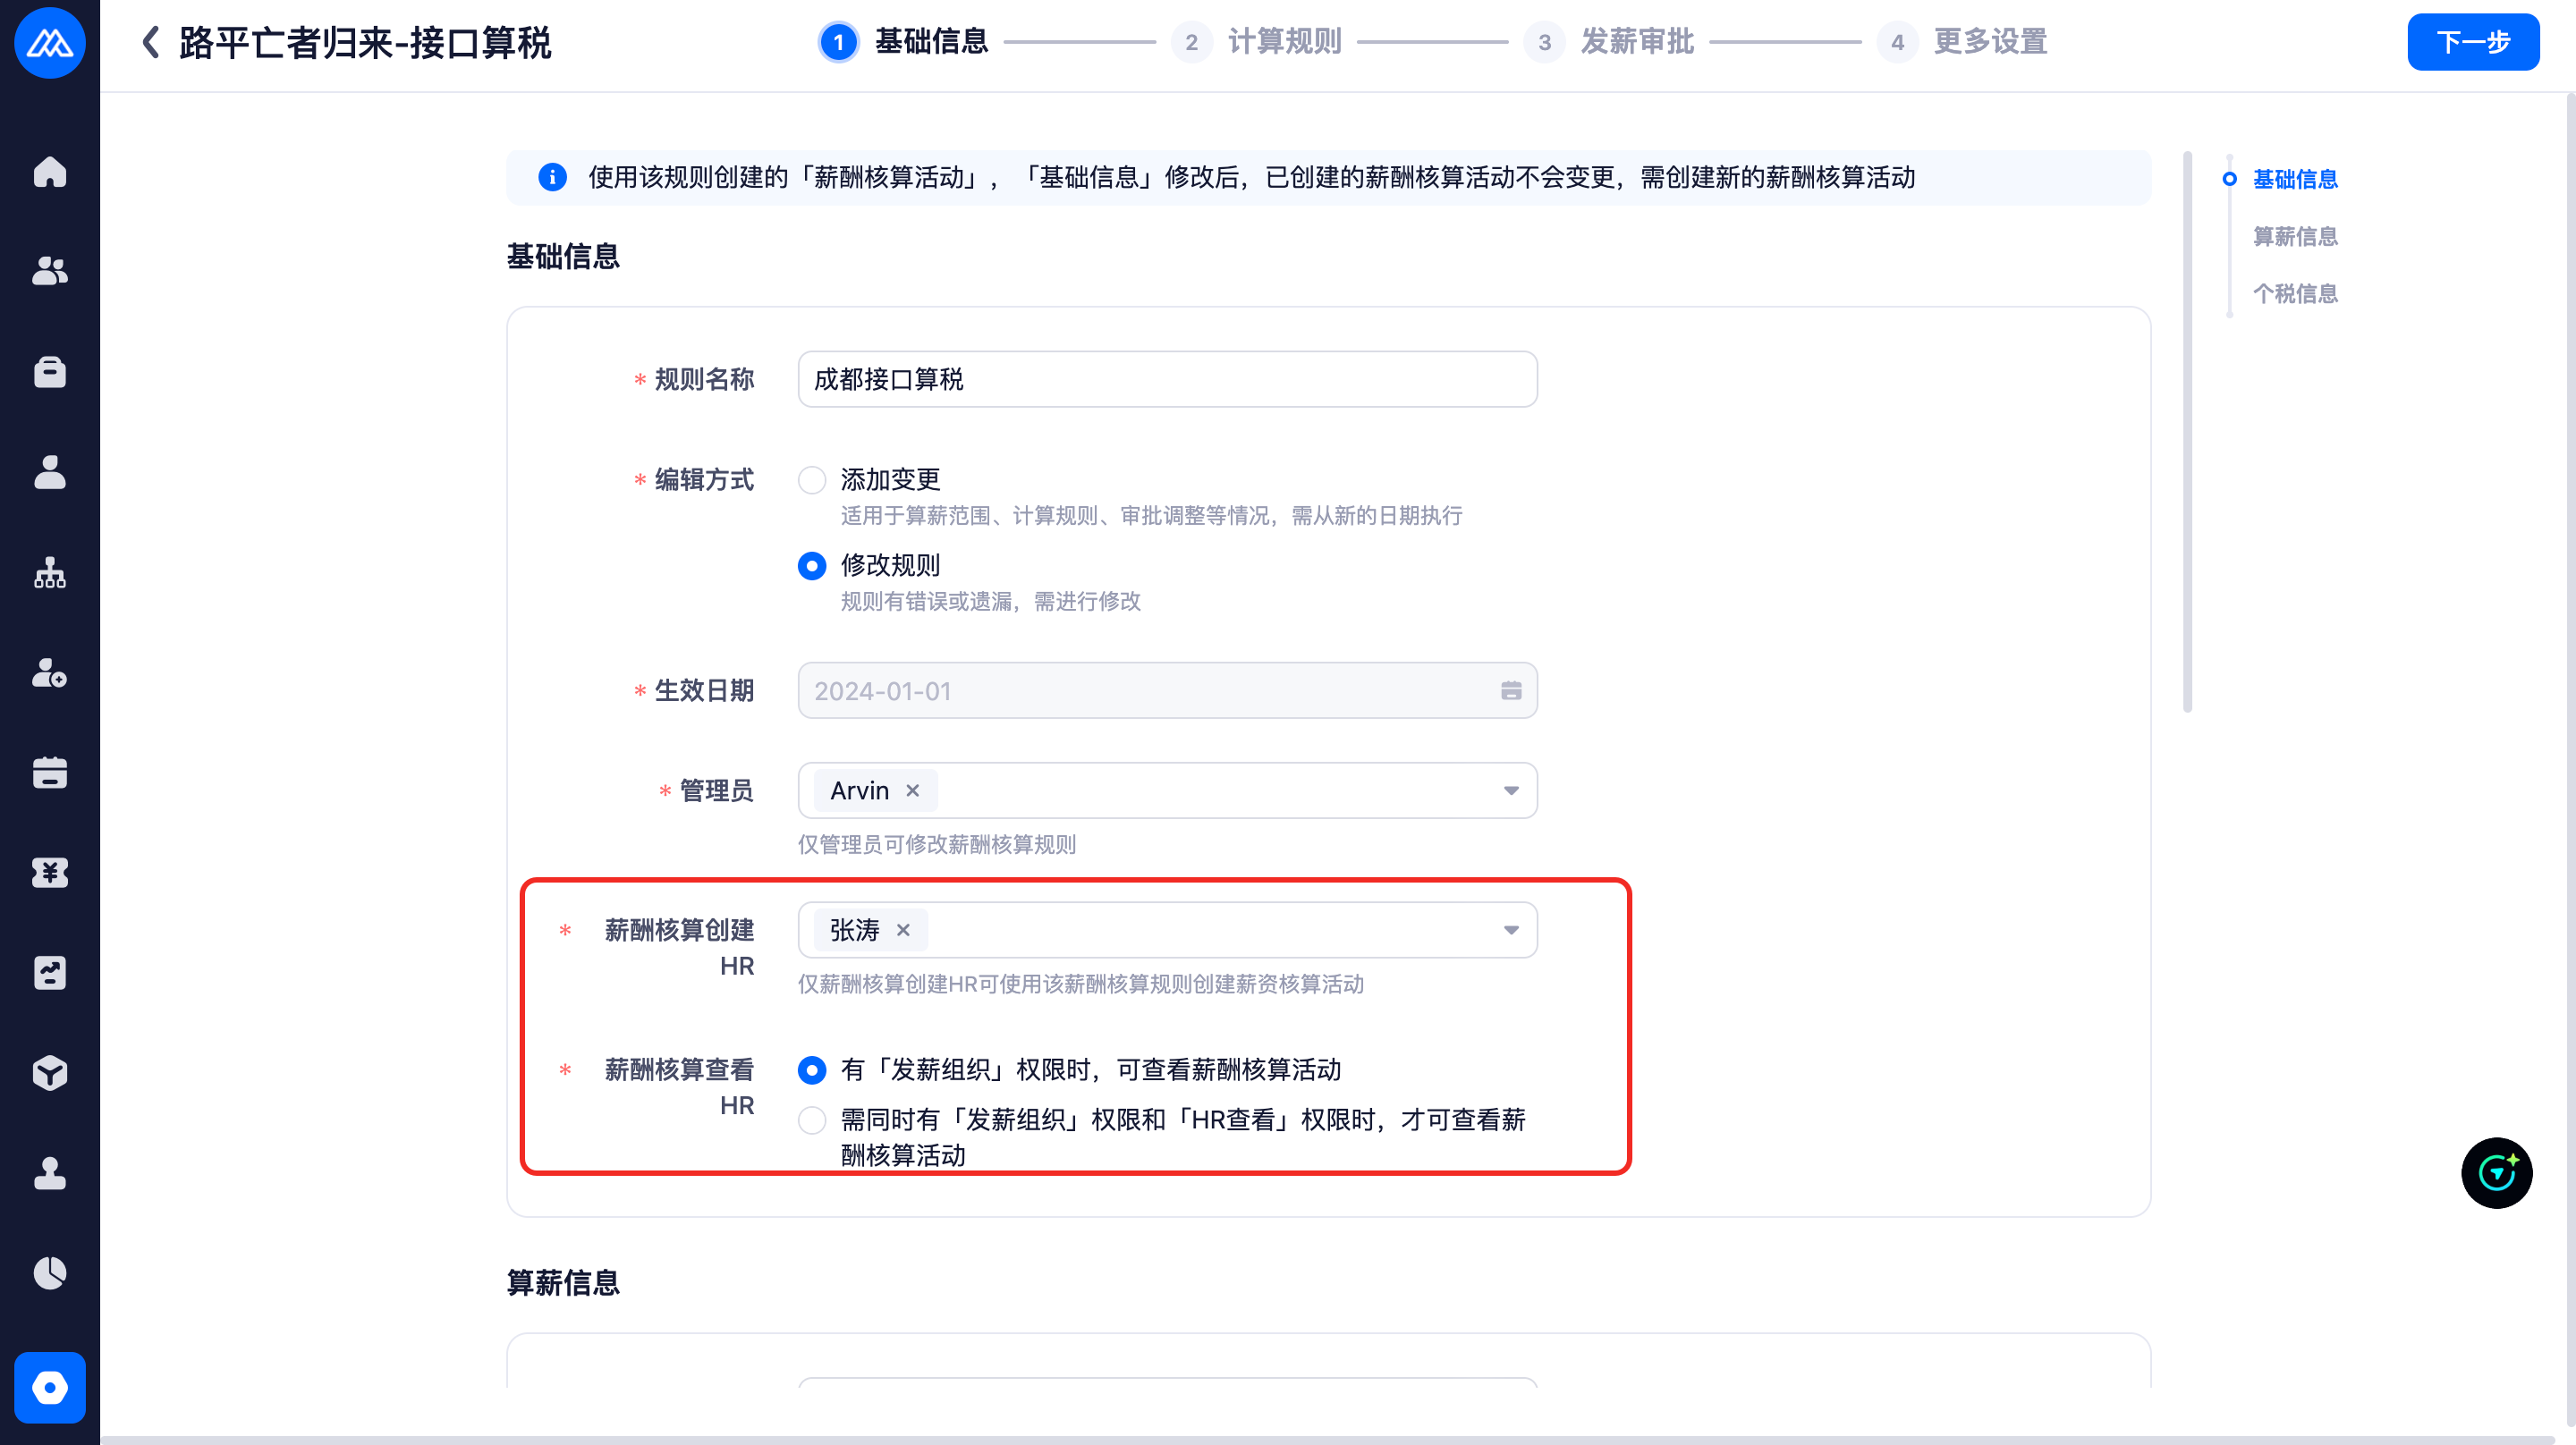Viewport: 2576px width, 1445px height.
Task: Open the stamp approval sidebar icon
Action: (x=50, y=1173)
